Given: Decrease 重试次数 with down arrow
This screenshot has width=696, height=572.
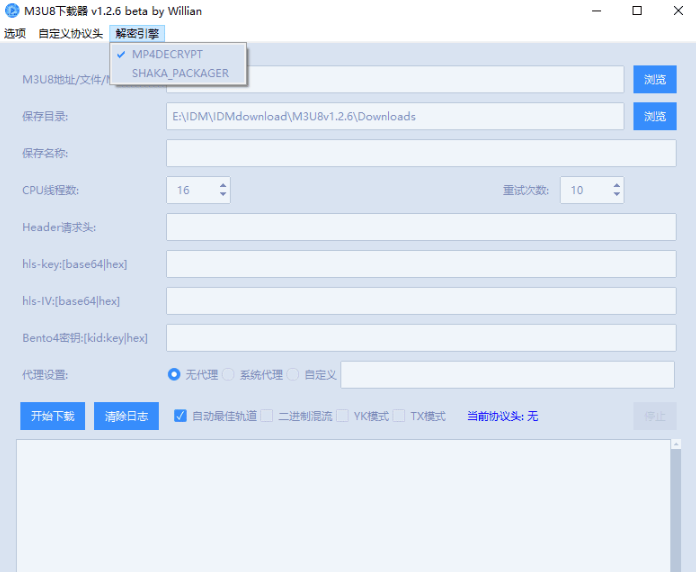Looking at the screenshot, I should 617,195.
